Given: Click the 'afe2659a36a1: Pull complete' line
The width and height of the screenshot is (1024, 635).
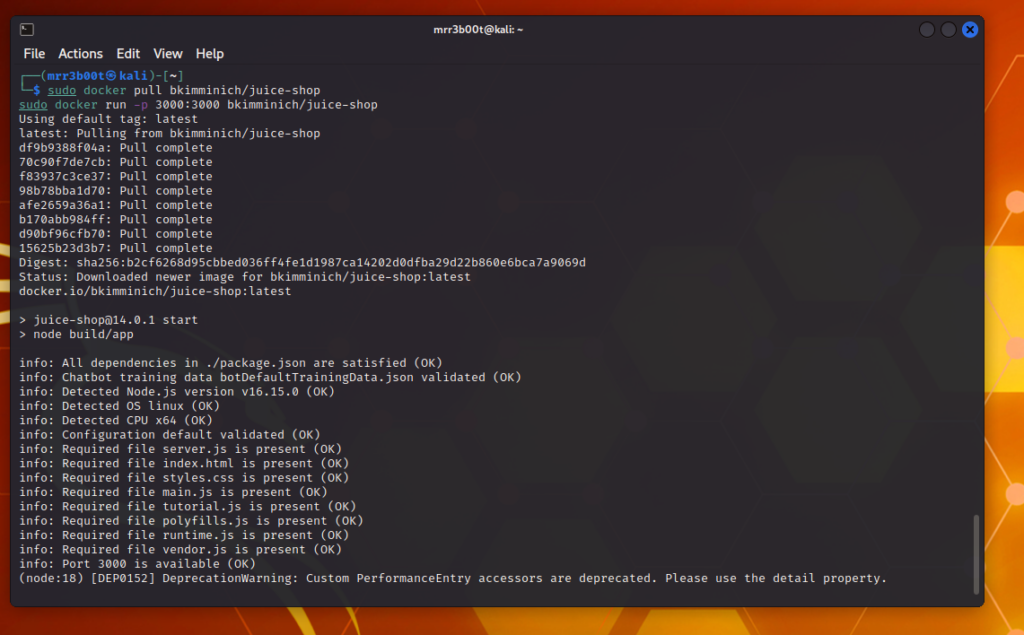Looking at the screenshot, I should pyautogui.click(x=116, y=205).
